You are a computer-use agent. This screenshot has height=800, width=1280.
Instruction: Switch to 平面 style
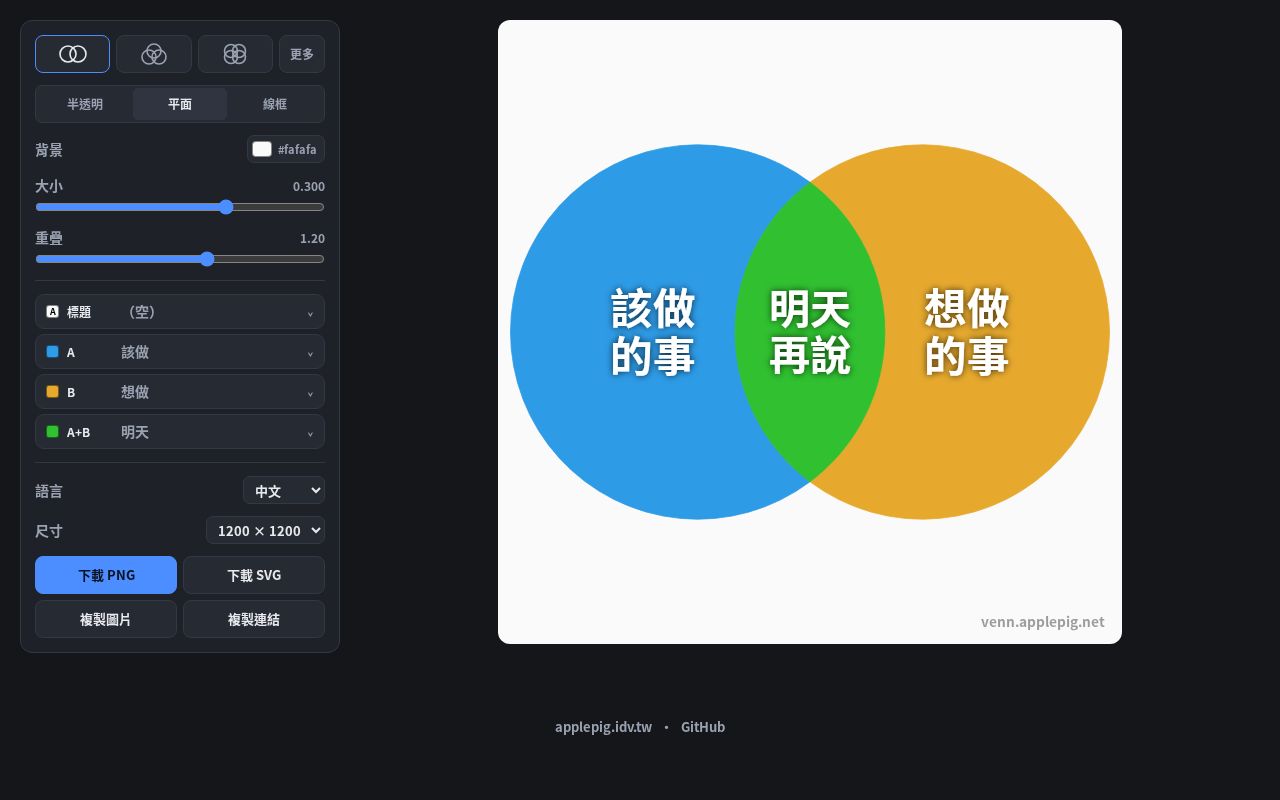[x=180, y=104]
